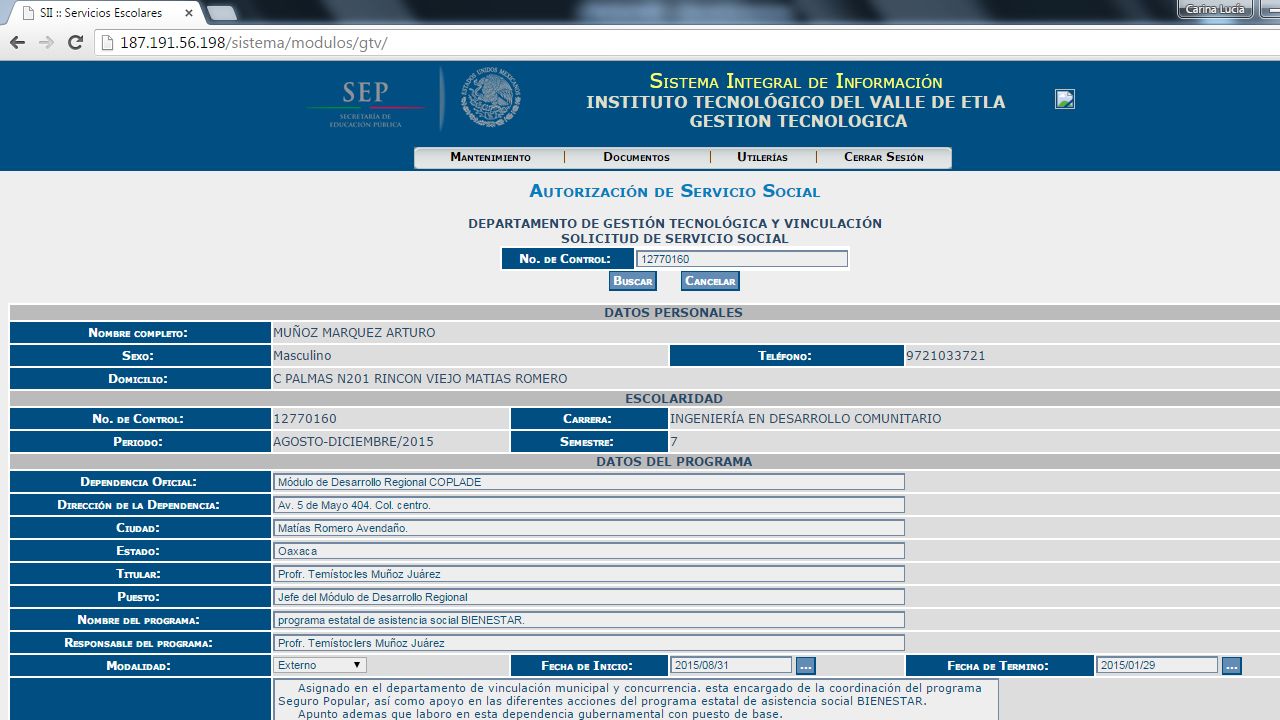Viewport: 1280px width, 720px height.
Task: Click the DATOS DEL PROGRAMA section header
Action: tap(673, 462)
